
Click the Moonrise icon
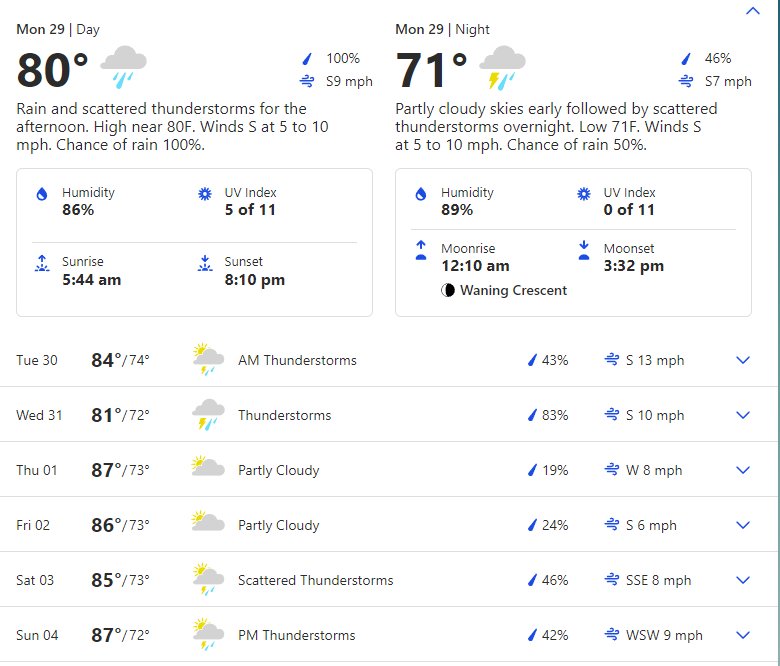(x=421, y=250)
